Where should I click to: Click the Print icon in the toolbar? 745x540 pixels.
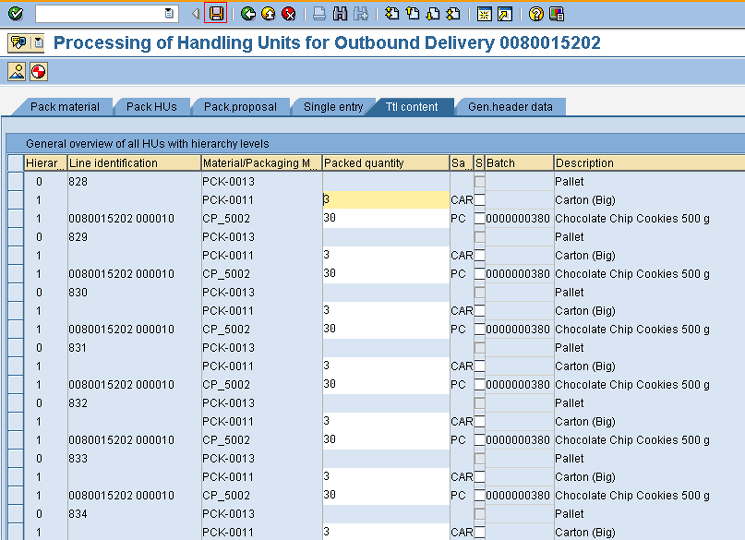pos(319,13)
